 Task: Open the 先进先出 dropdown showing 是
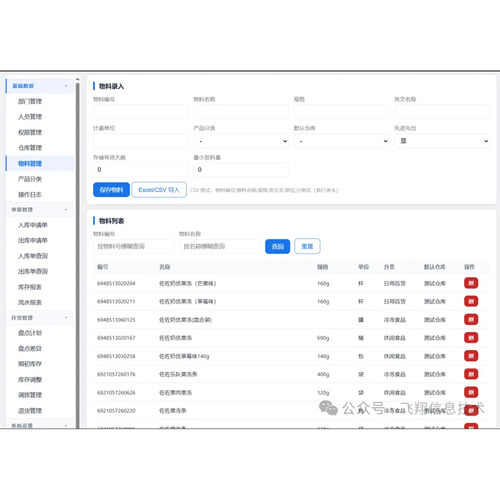(442, 141)
